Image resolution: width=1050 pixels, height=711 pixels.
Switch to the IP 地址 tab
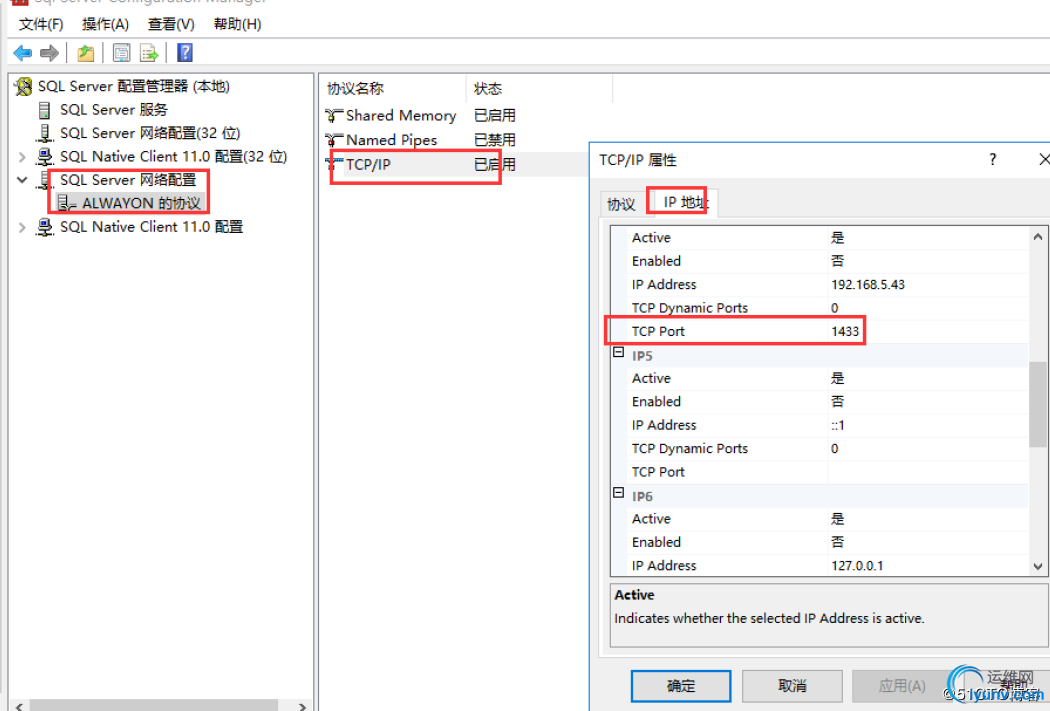pos(682,202)
